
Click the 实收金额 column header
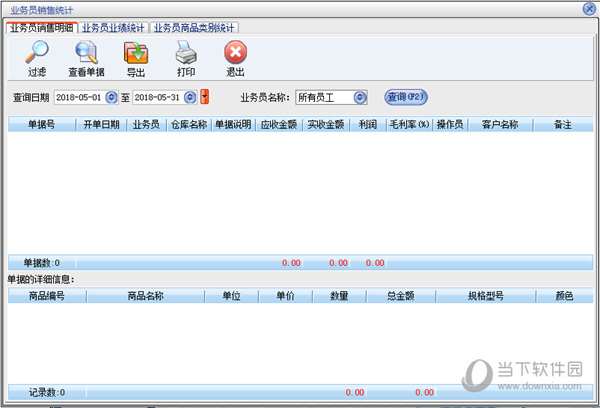[326, 124]
